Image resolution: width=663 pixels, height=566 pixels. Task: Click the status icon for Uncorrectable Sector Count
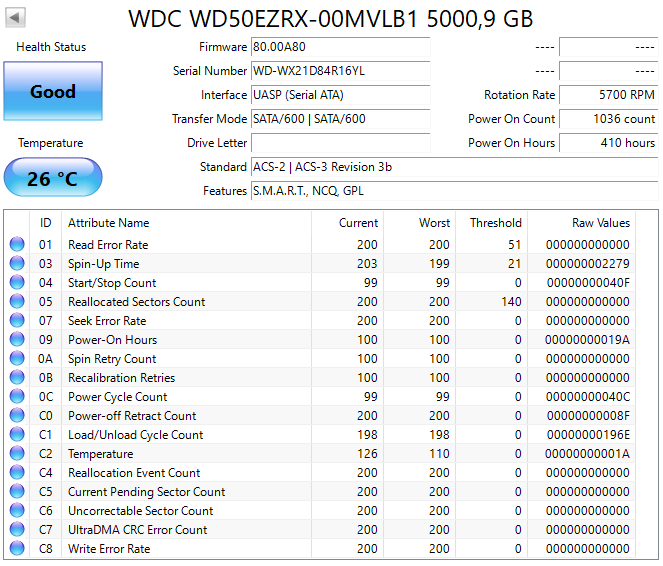[x=17, y=511]
